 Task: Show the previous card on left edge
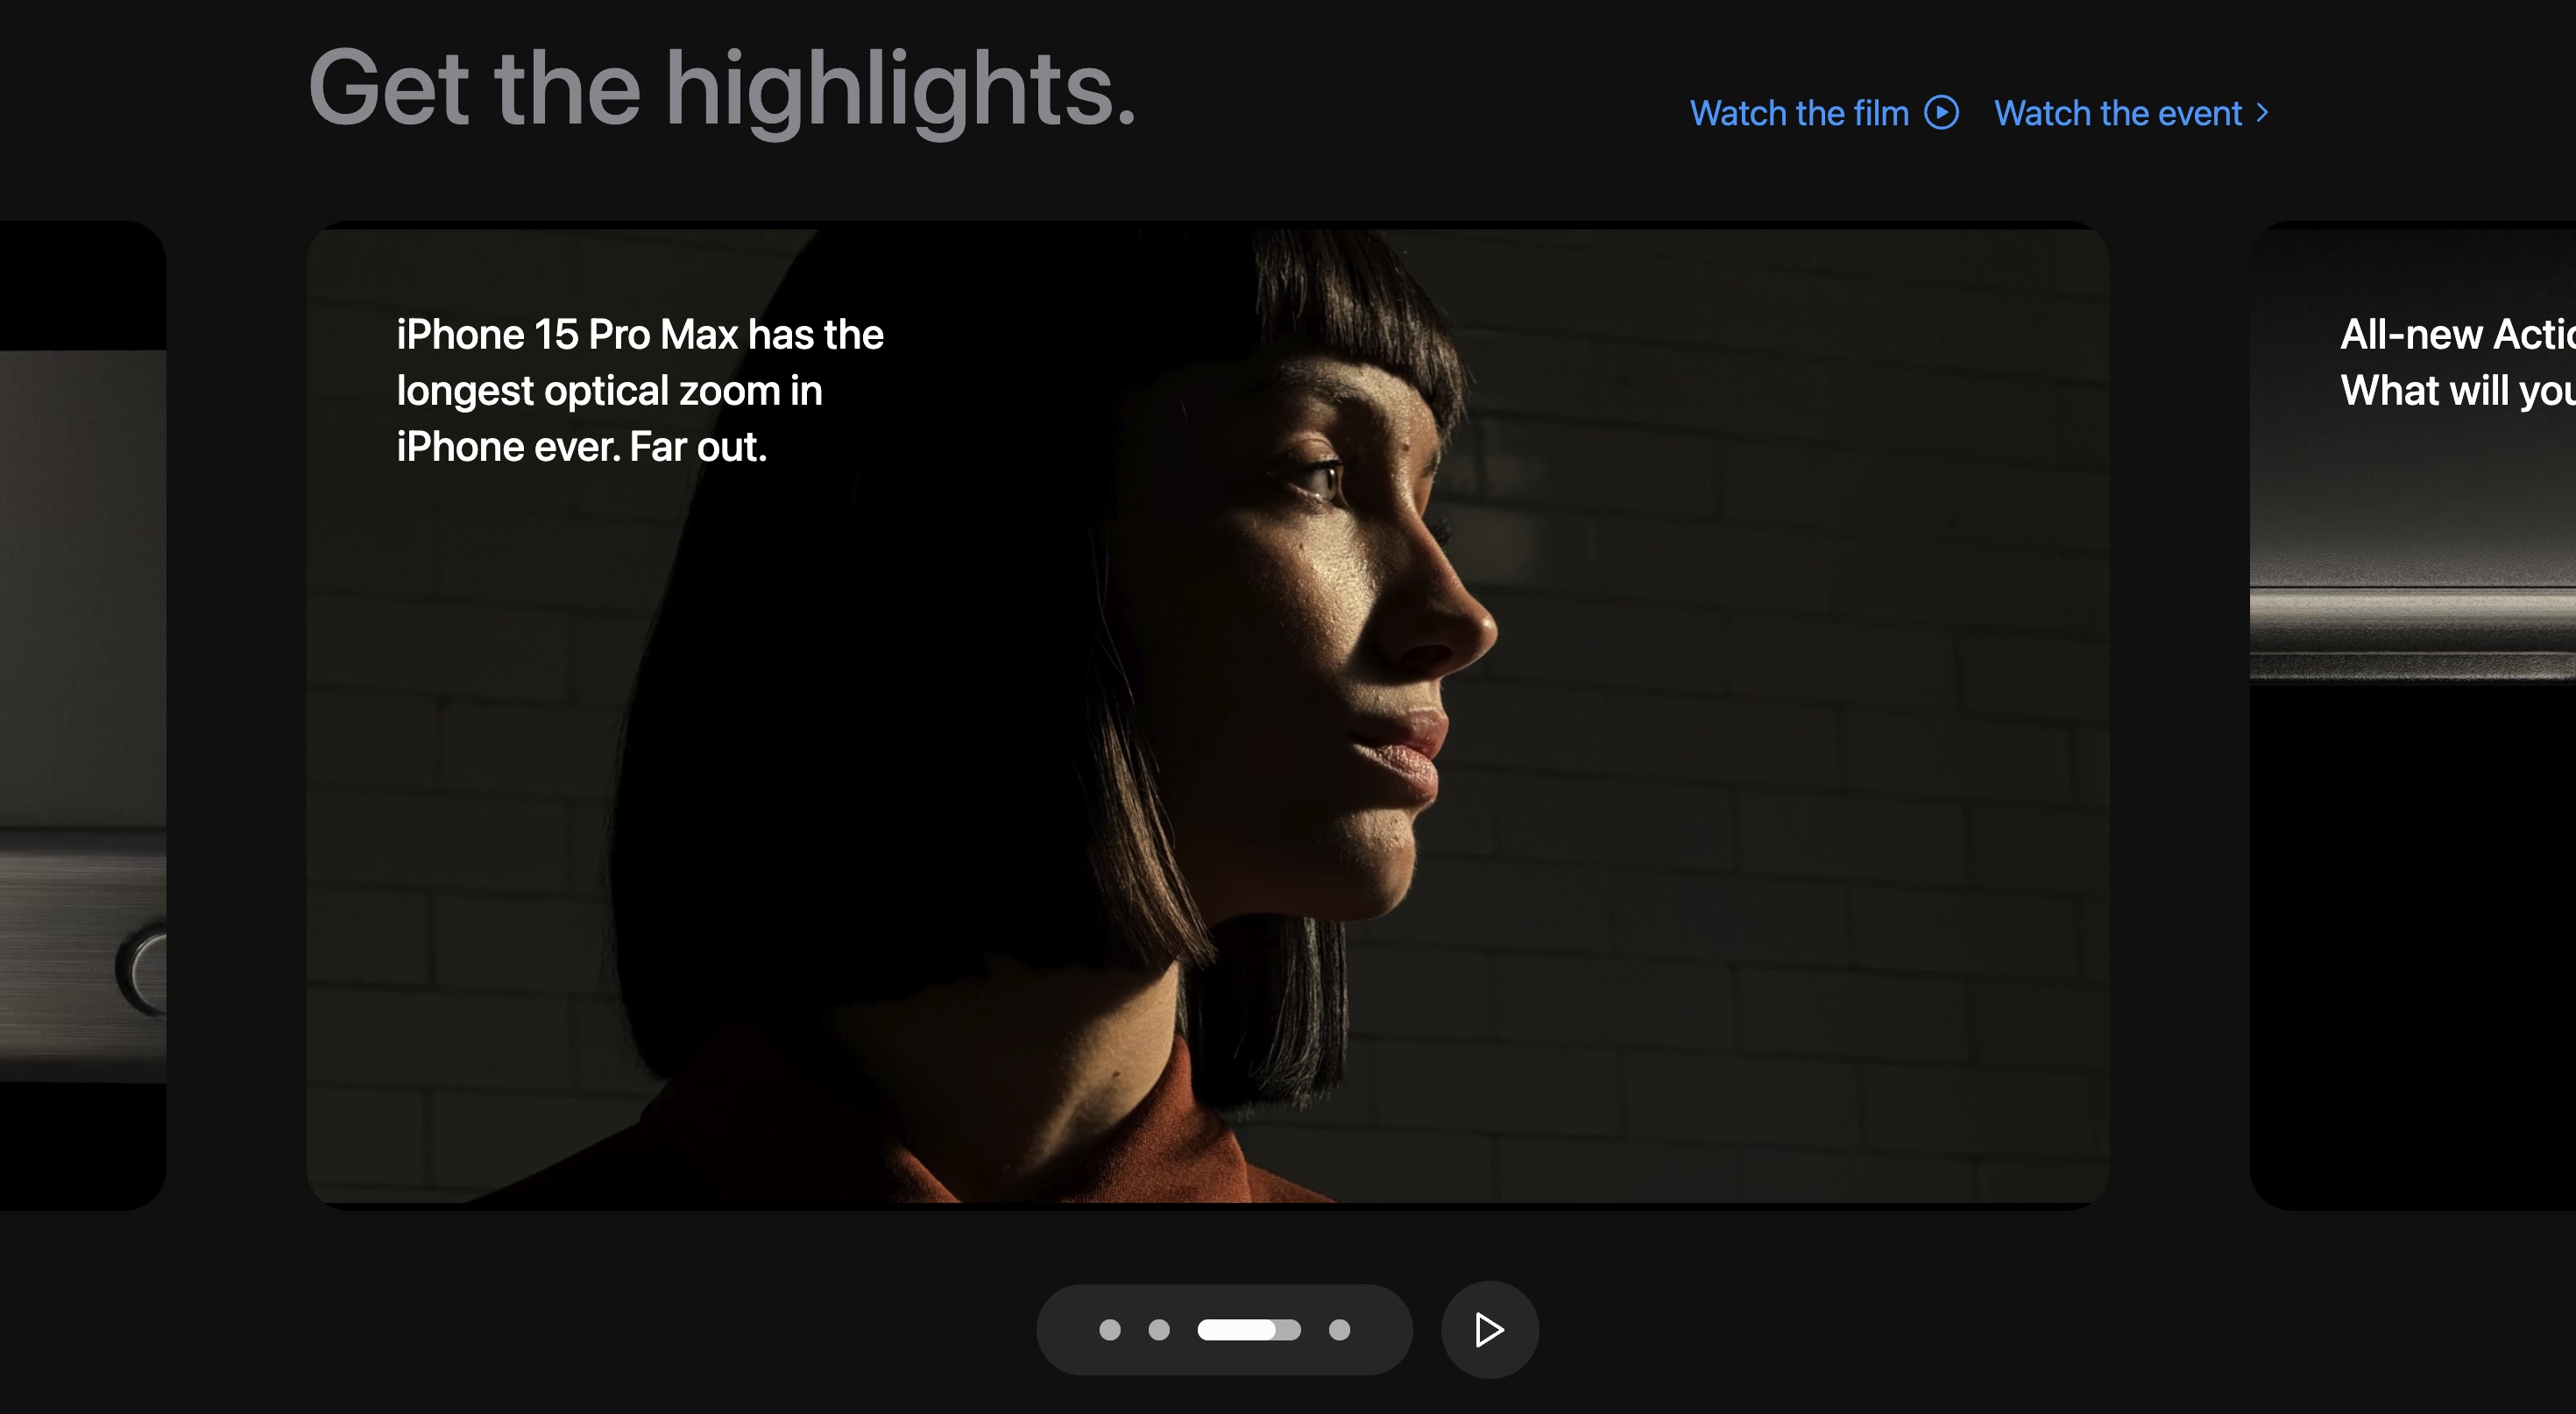83,716
